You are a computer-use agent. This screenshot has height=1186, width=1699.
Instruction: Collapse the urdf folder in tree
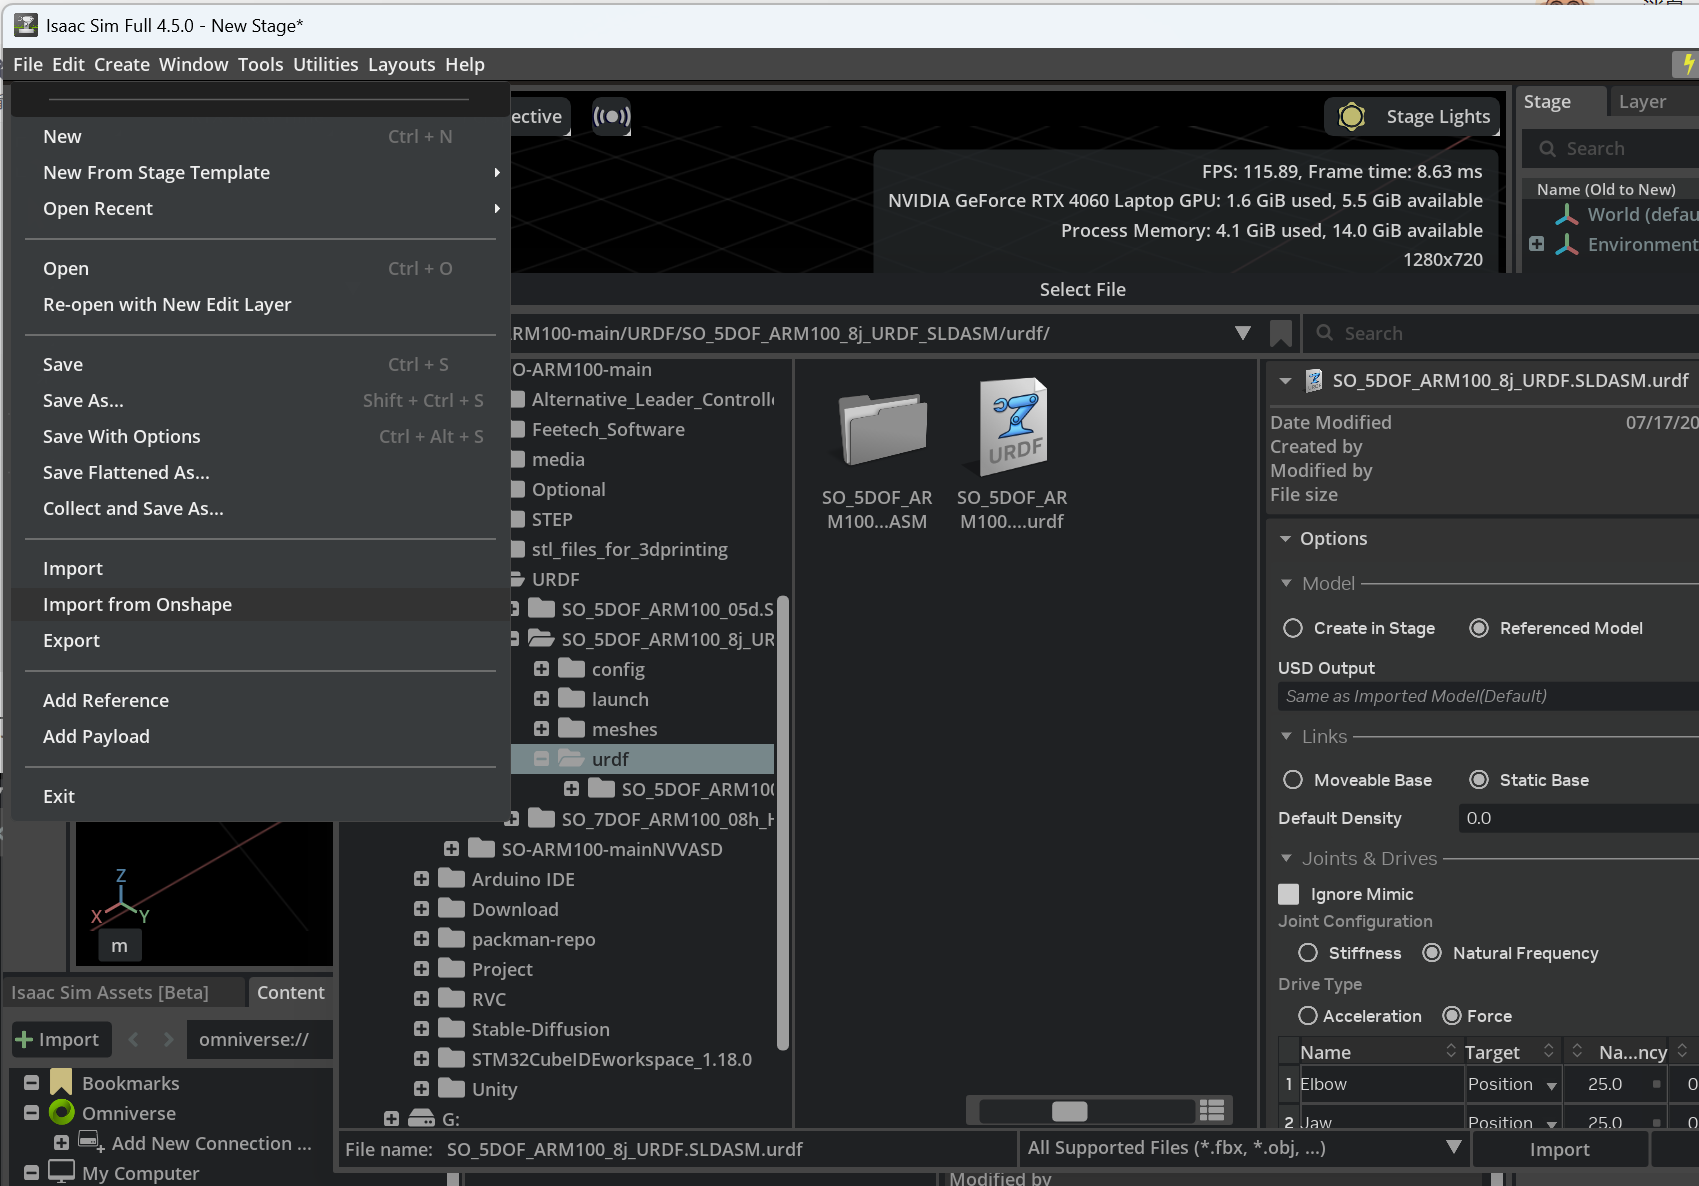point(541,759)
